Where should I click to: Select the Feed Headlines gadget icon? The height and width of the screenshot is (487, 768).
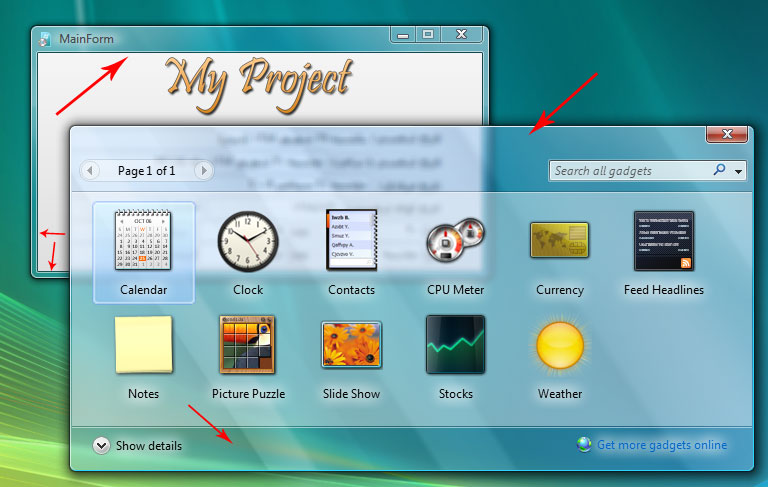tap(664, 241)
